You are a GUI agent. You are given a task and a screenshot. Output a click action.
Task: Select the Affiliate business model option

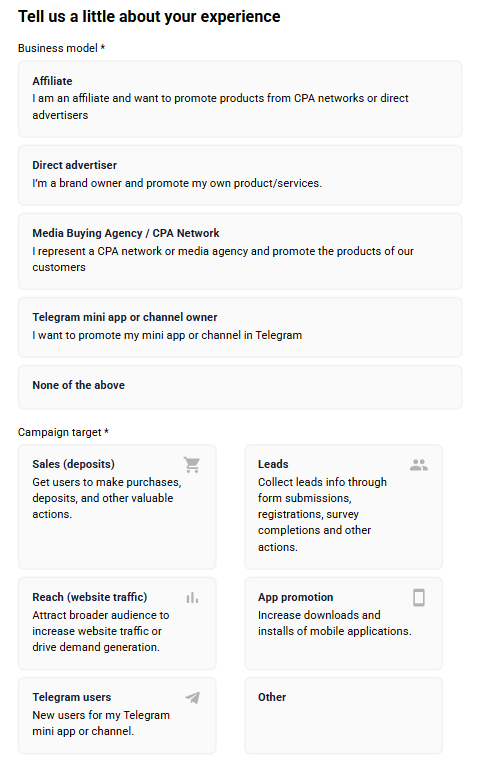[240, 99]
